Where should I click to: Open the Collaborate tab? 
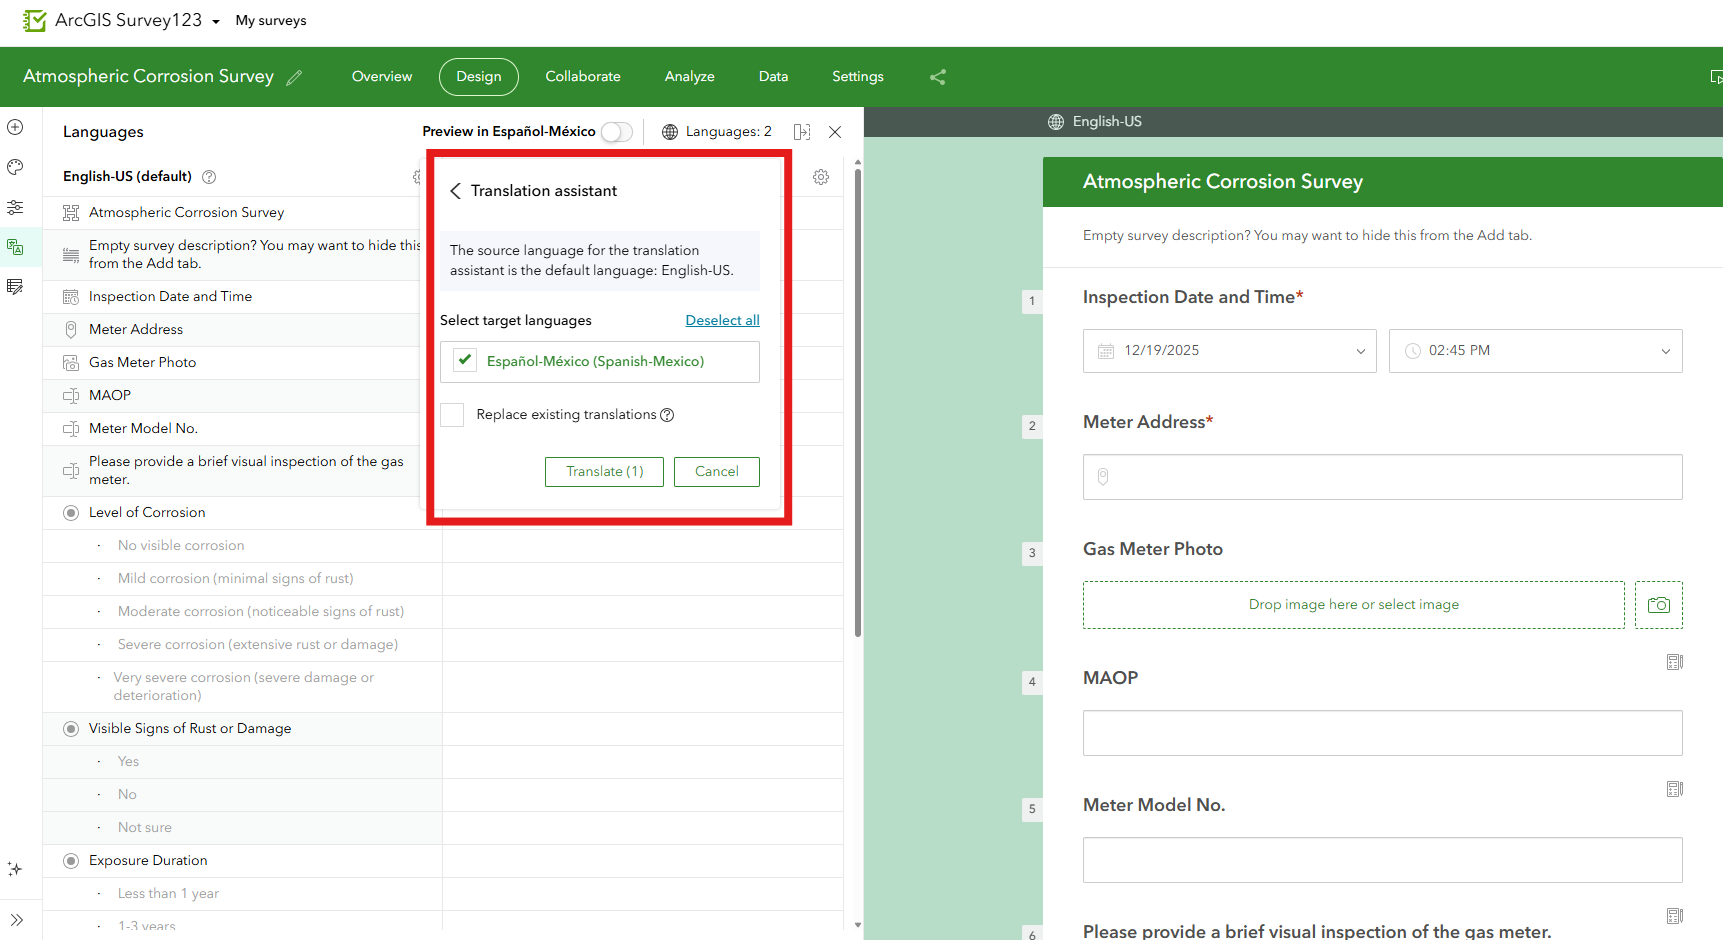(583, 77)
